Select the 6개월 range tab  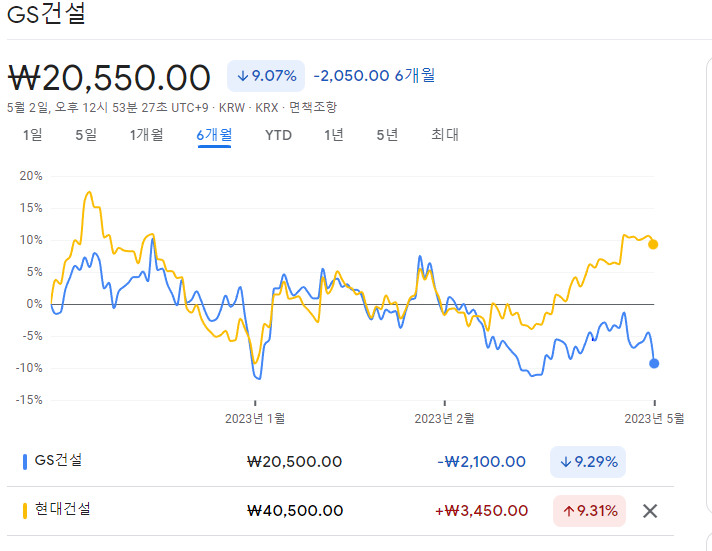(214, 135)
